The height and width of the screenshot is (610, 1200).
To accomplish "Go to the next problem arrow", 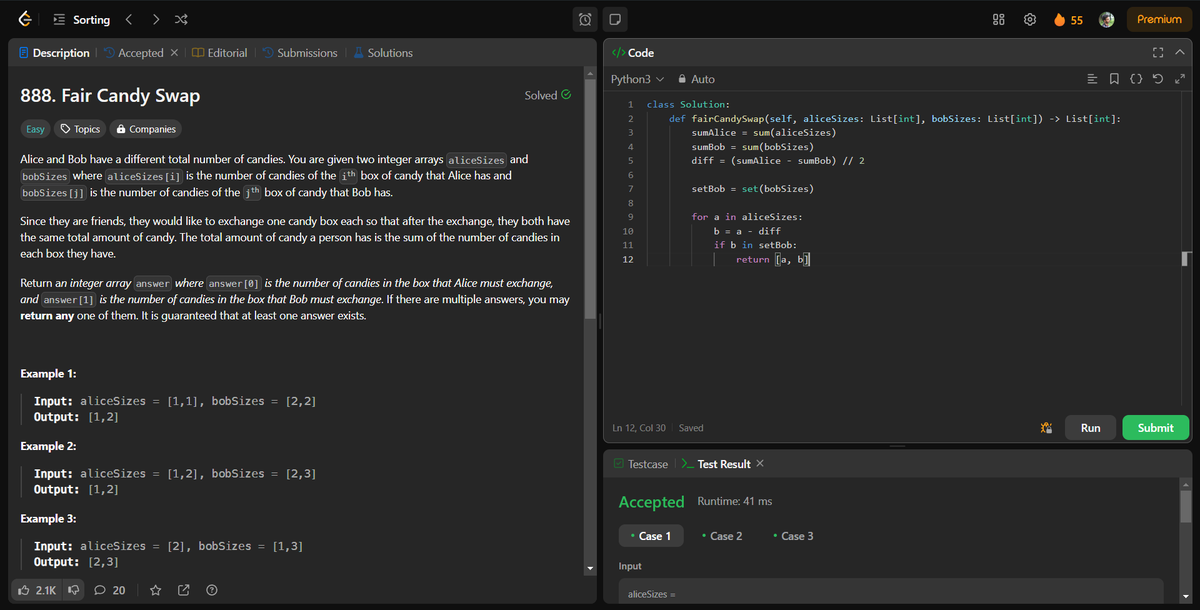I will [156, 19].
